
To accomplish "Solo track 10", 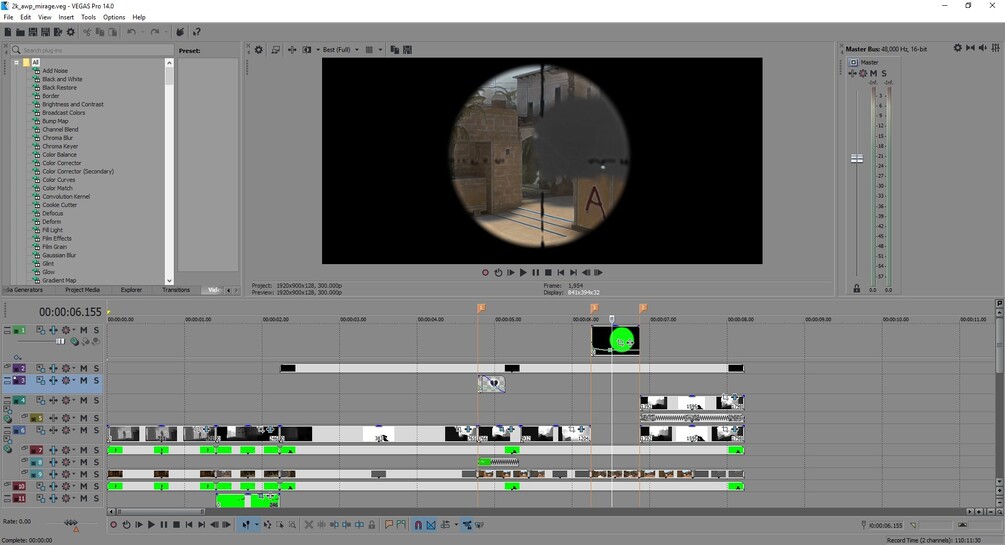I will point(96,487).
